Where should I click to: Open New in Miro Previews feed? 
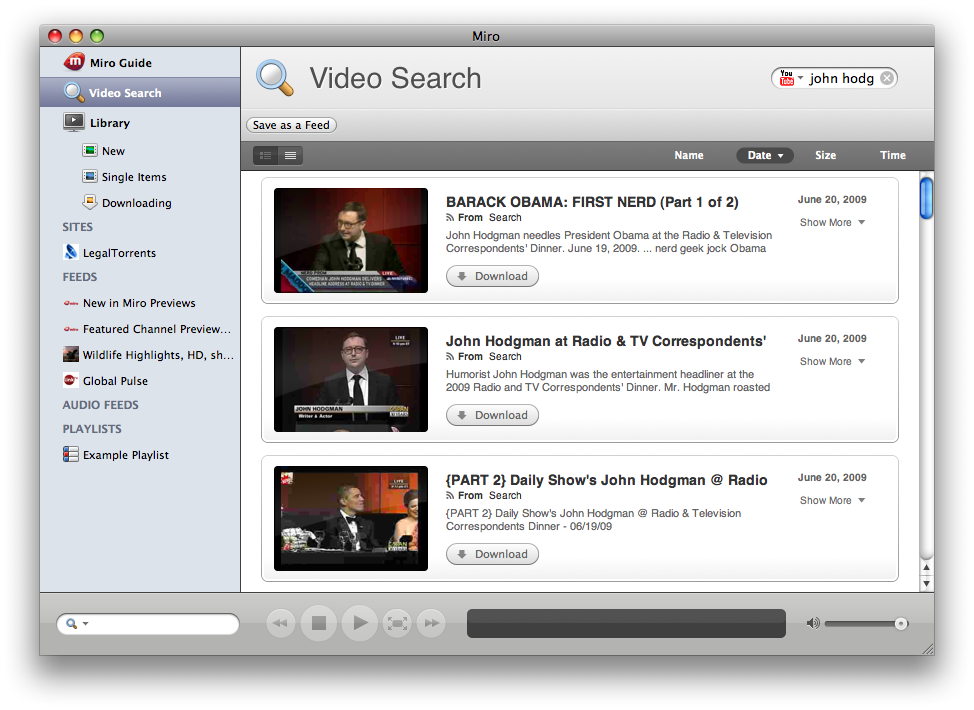coord(140,303)
